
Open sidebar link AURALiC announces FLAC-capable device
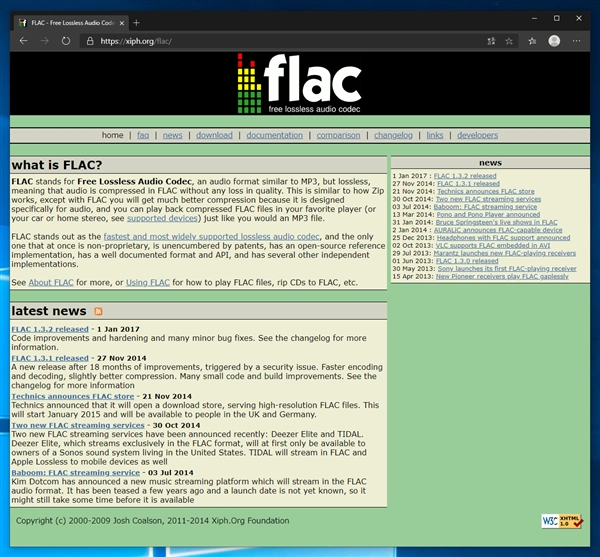pyautogui.click(x=498, y=230)
